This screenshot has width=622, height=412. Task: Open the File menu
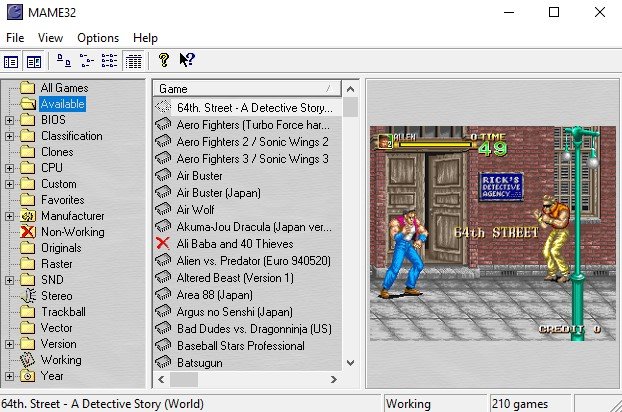coord(15,38)
